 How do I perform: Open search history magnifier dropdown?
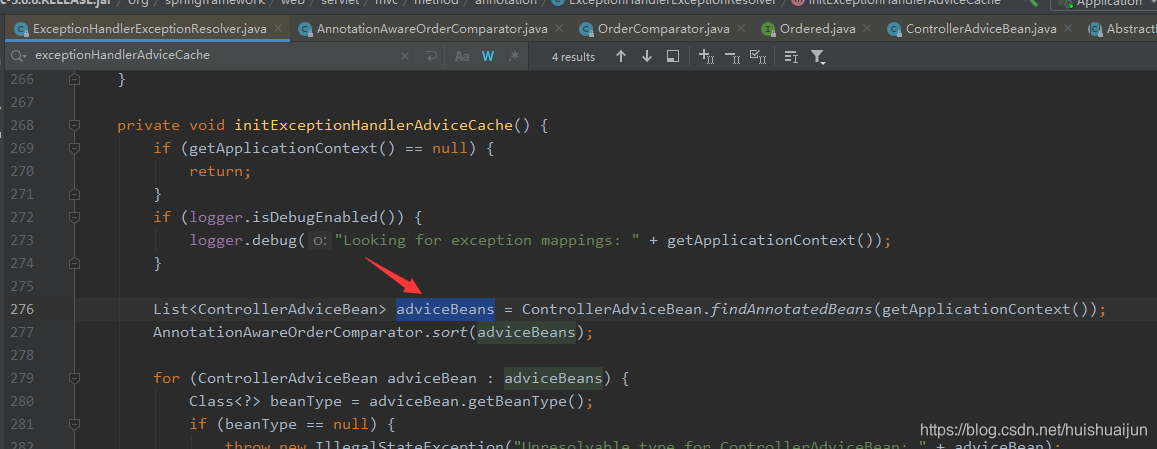click(x=18, y=56)
